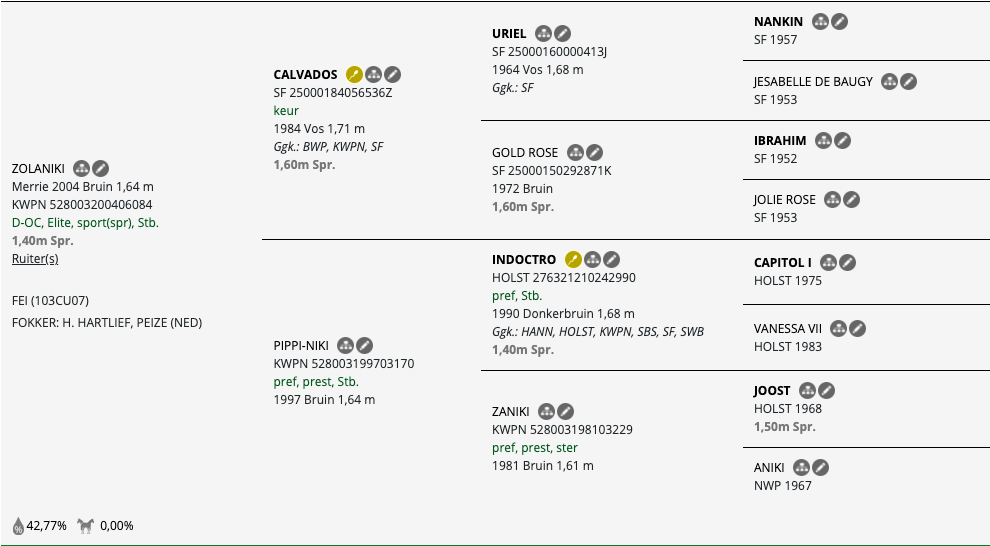This screenshot has width=990, height=546.
Task: Click yellow stallion icon next to INDOCTRO
Action: click(x=573, y=259)
